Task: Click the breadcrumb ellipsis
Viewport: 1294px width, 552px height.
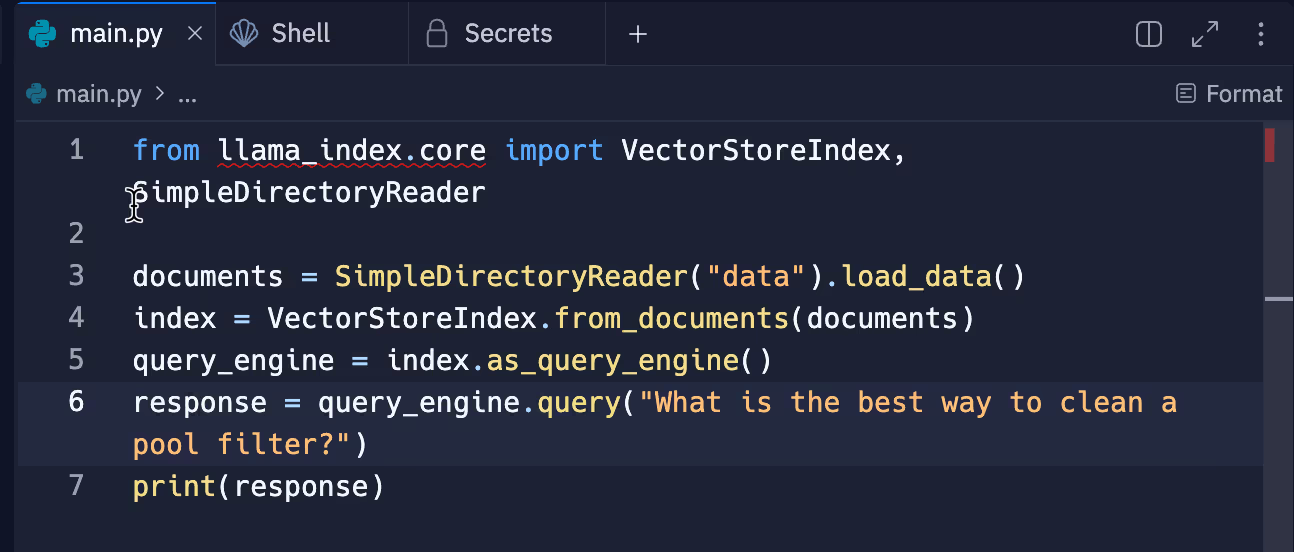Action: 187,95
